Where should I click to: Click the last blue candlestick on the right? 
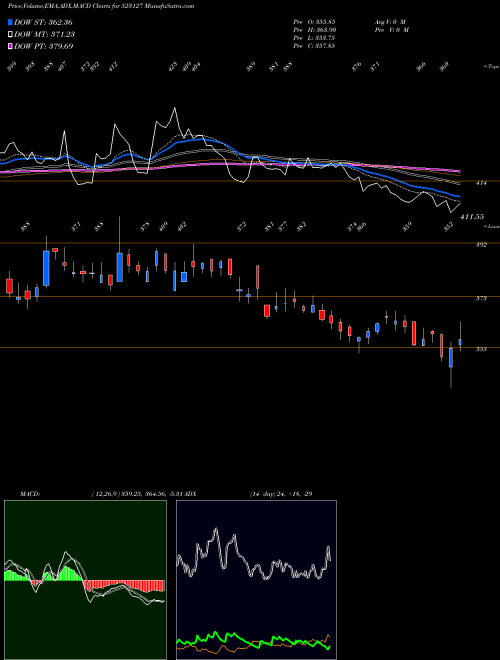coord(460,342)
